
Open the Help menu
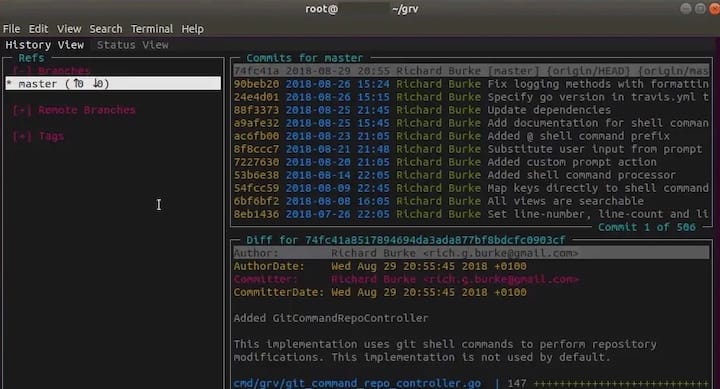[192, 29]
